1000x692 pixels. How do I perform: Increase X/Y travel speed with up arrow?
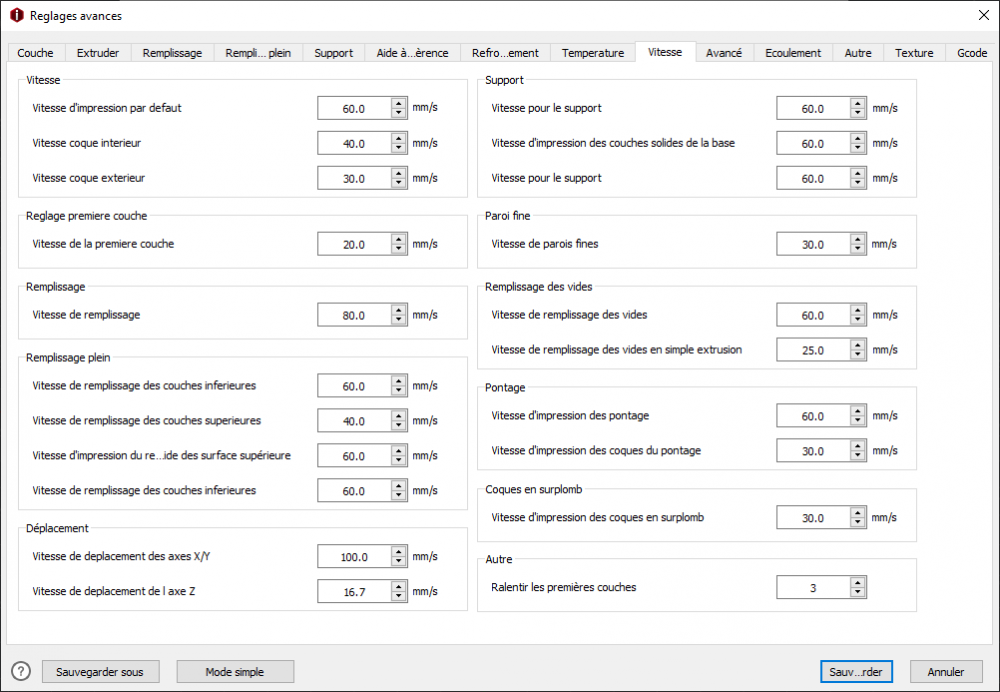(399, 552)
